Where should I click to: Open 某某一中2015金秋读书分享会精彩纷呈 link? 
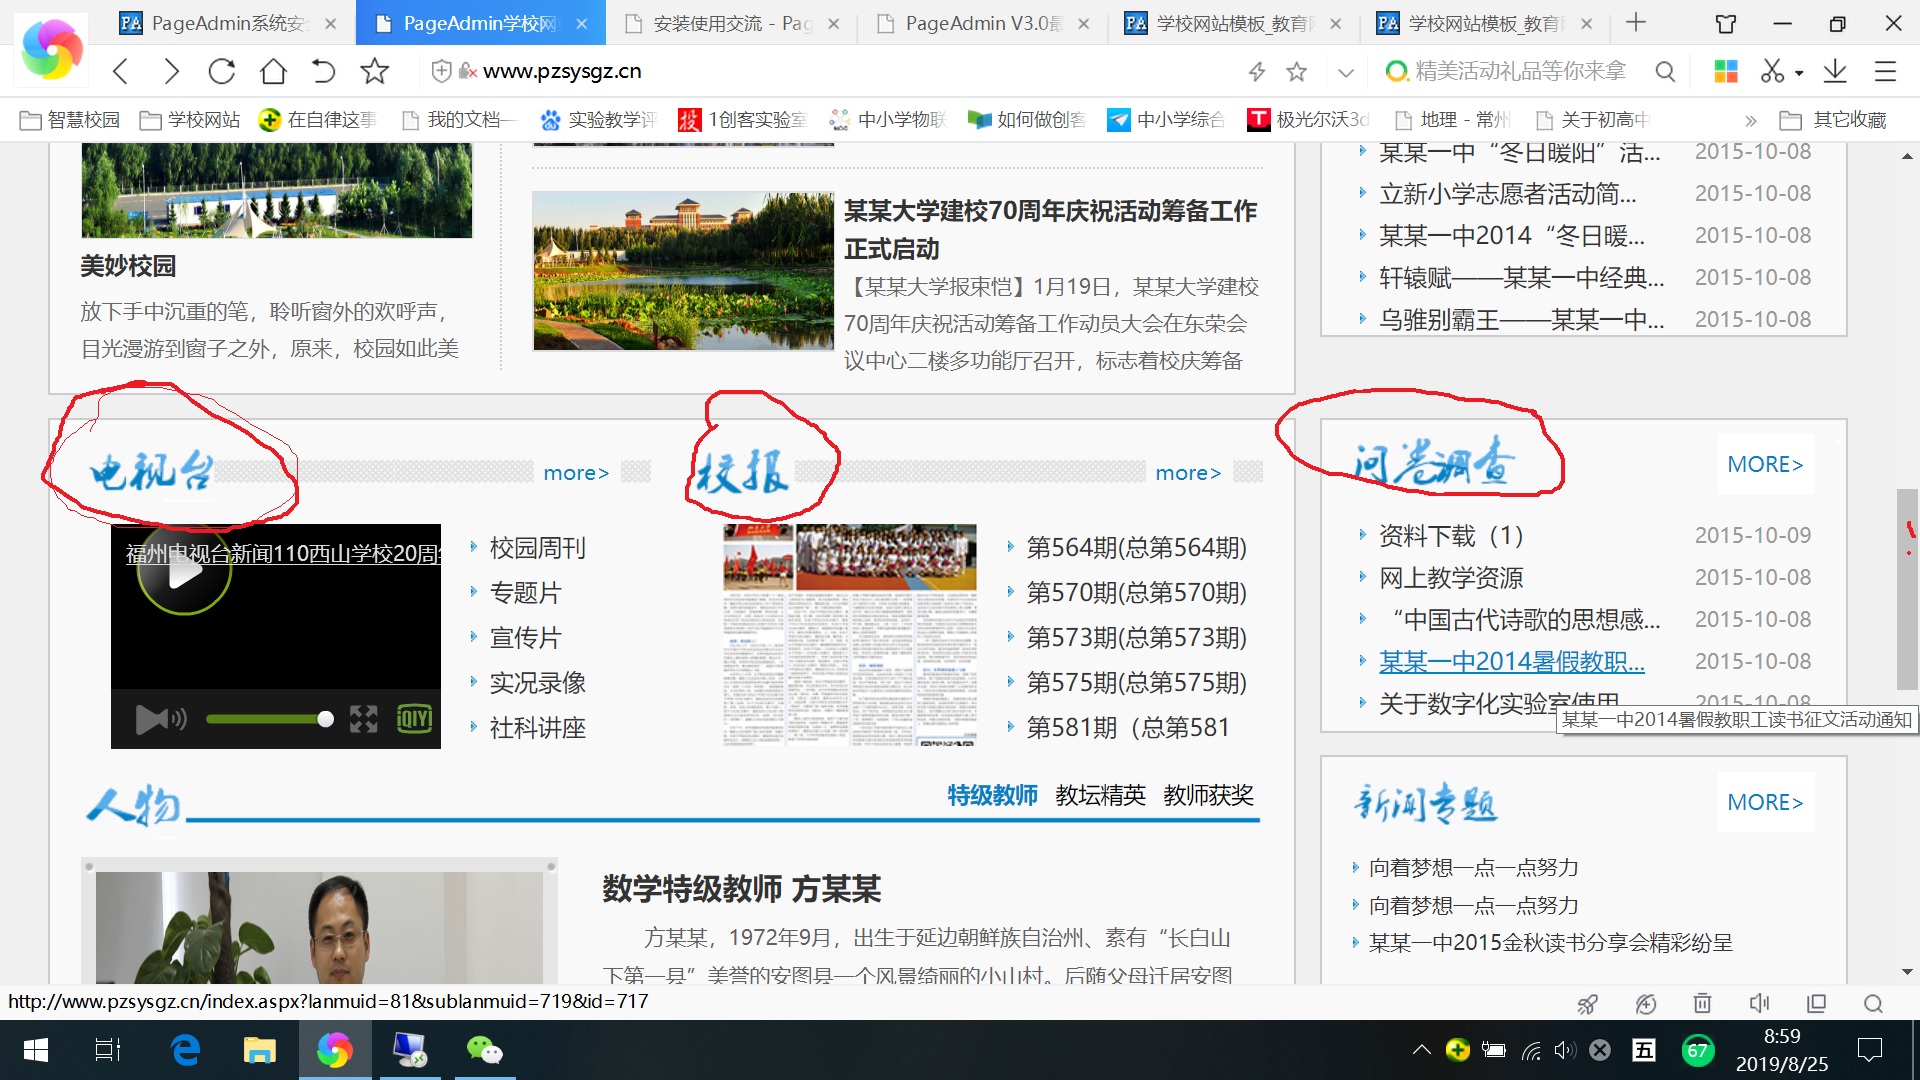click(x=1550, y=943)
